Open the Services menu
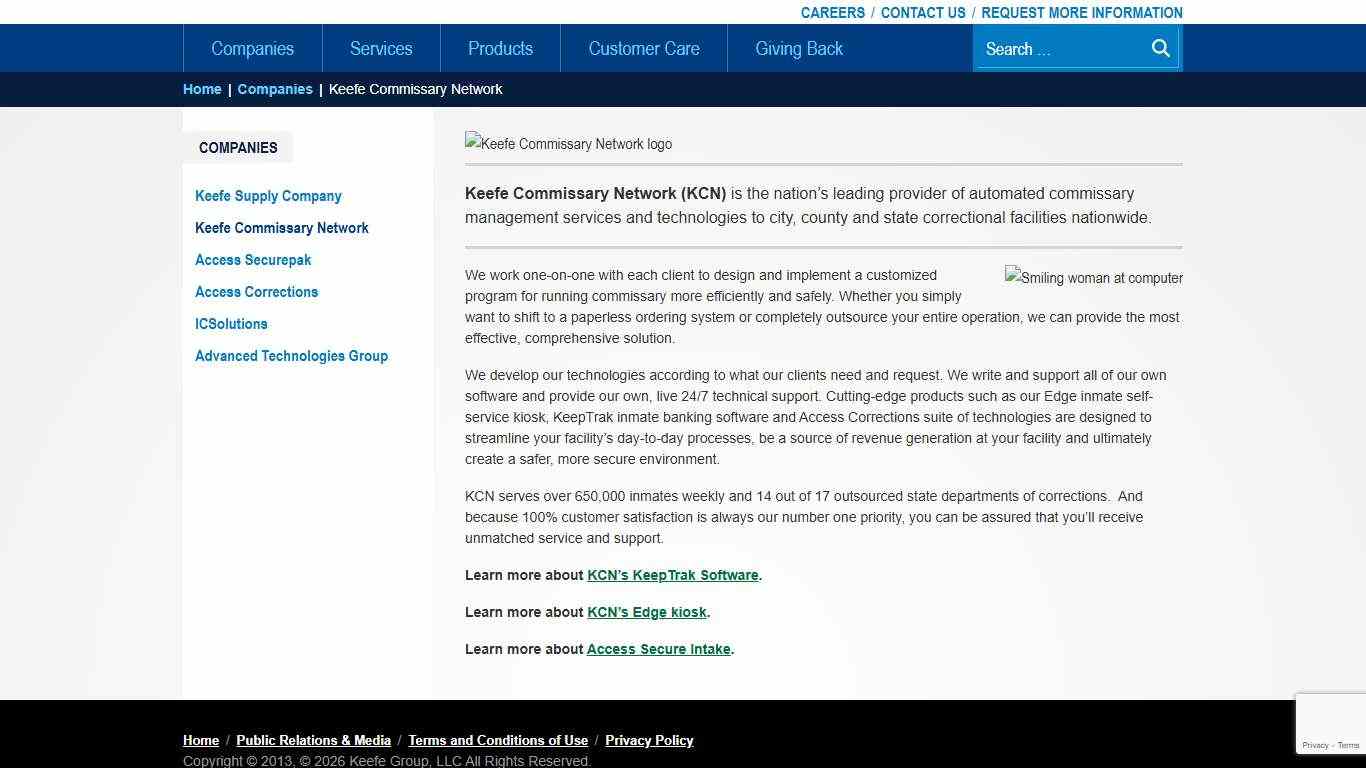The height and width of the screenshot is (768, 1366). [381, 48]
